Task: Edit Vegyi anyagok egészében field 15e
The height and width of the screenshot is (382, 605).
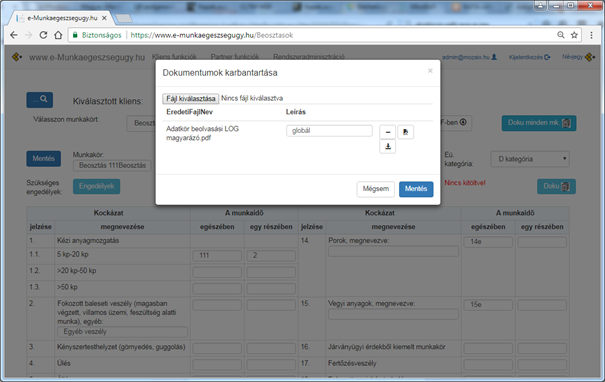Action: tap(488, 305)
